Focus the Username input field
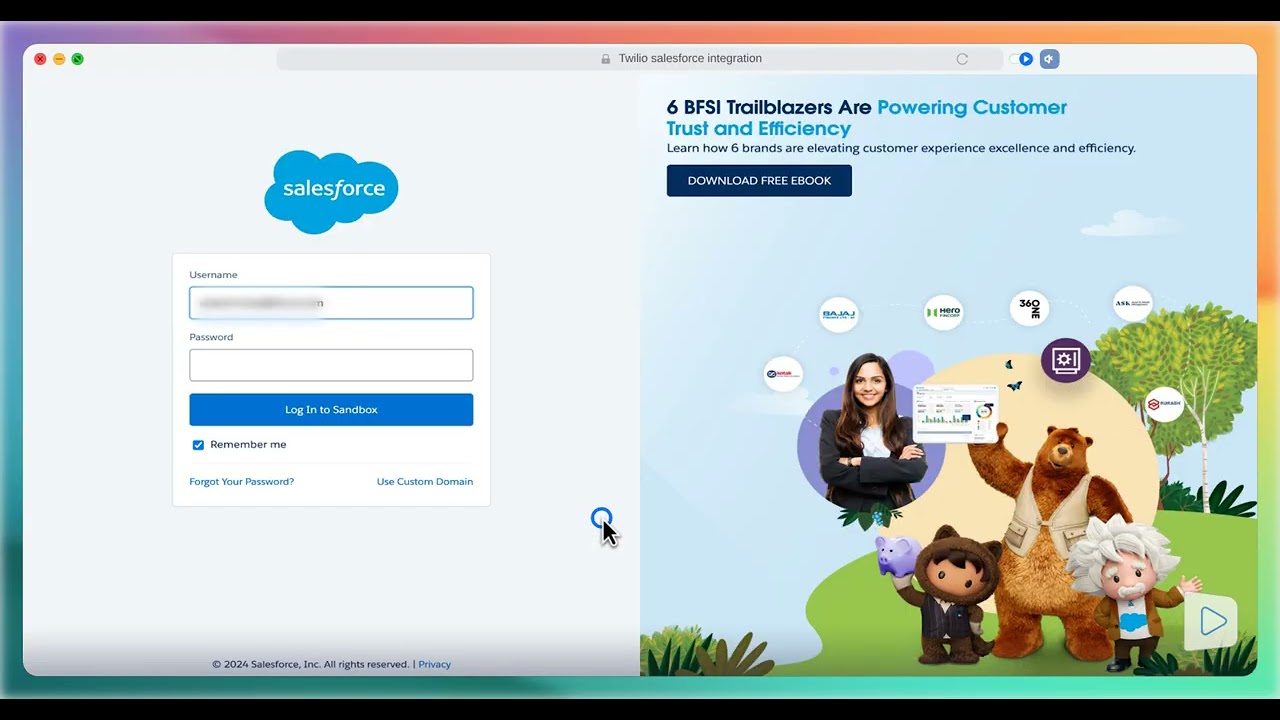The height and width of the screenshot is (720, 1280). [x=331, y=303]
